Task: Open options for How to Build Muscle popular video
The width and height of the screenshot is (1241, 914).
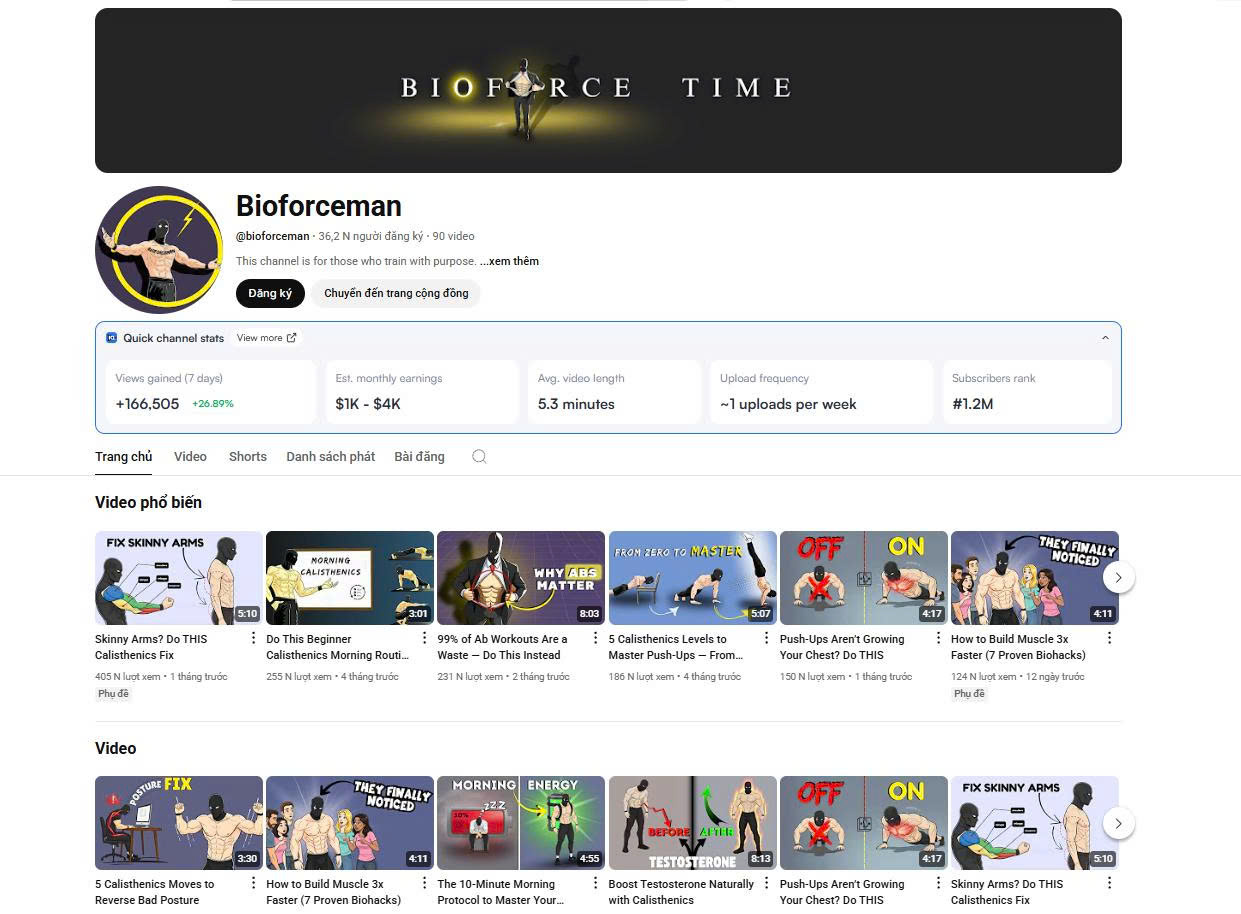Action: (x=1109, y=639)
